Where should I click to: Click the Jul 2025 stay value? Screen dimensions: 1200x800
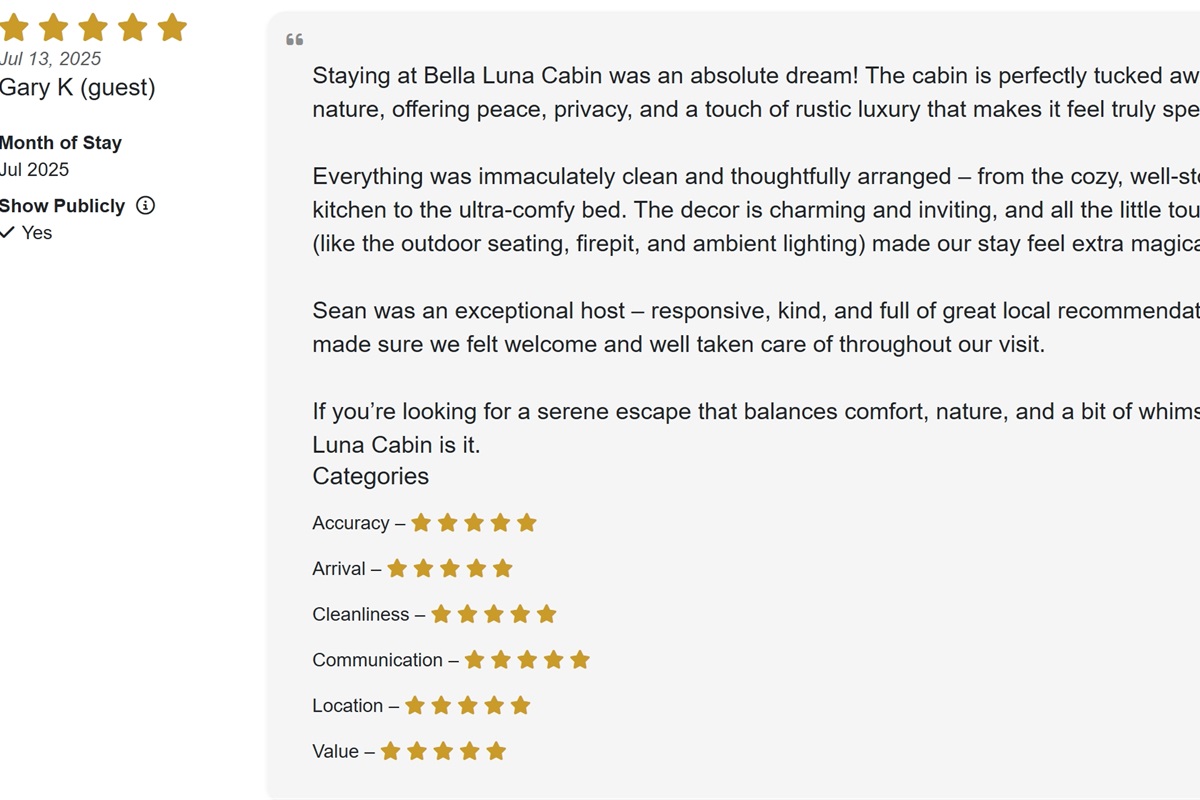click(x=35, y=170)
